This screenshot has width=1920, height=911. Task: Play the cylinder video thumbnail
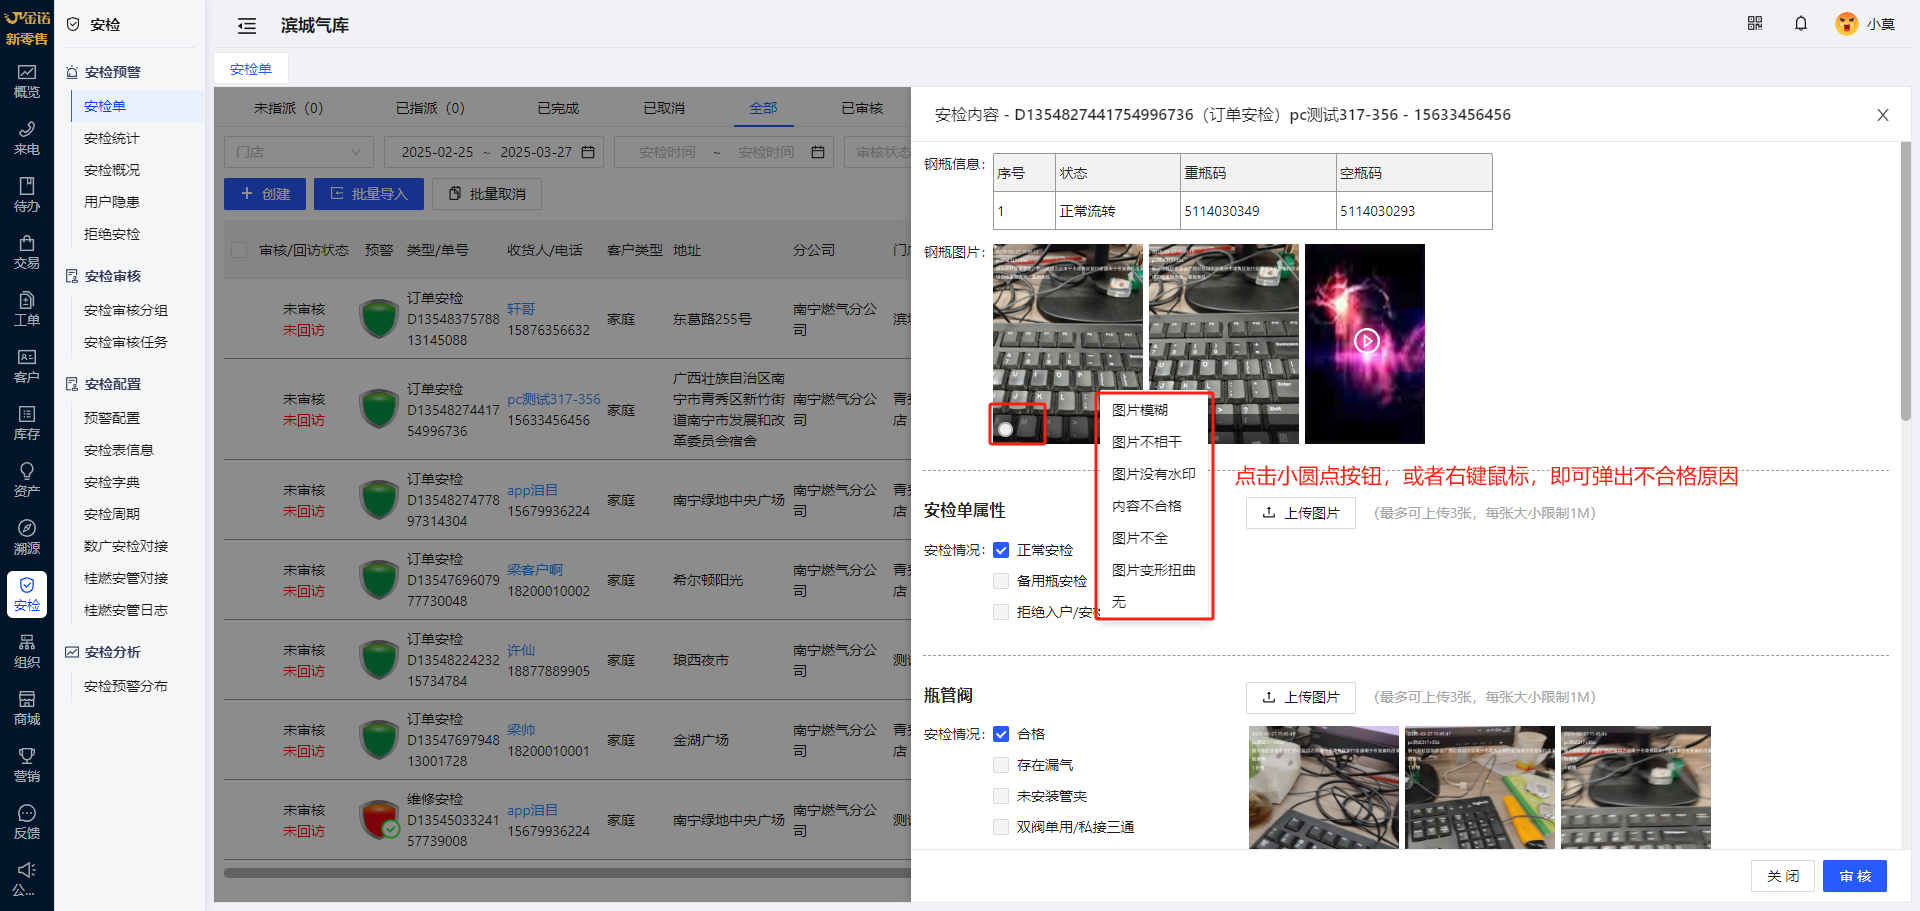pos(1366,342)
